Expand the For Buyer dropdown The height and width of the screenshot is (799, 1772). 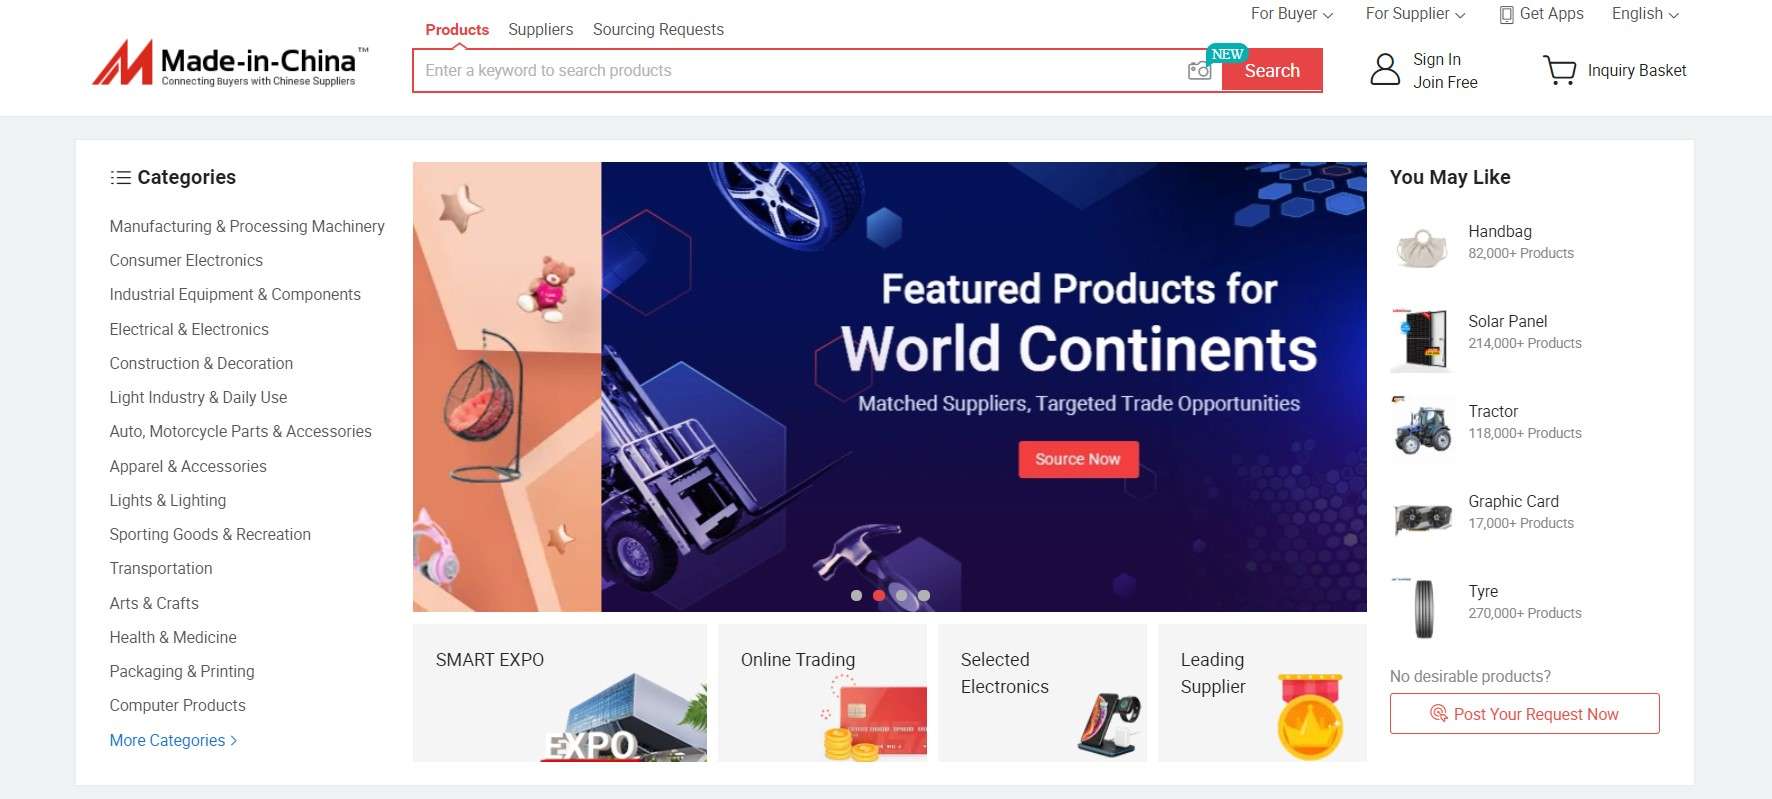tap(1292, 14)
